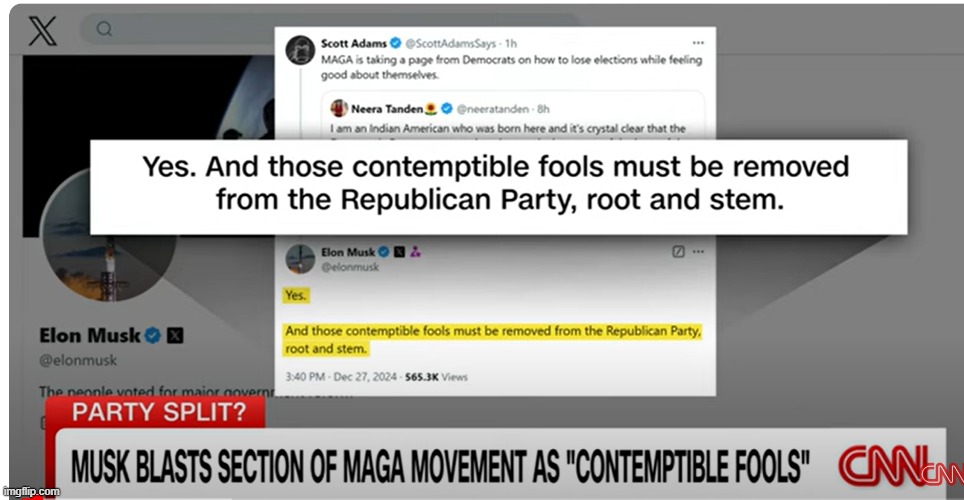Click the search magnifier icon
Viewport: 964px width, 500px height.
[105, 29]
